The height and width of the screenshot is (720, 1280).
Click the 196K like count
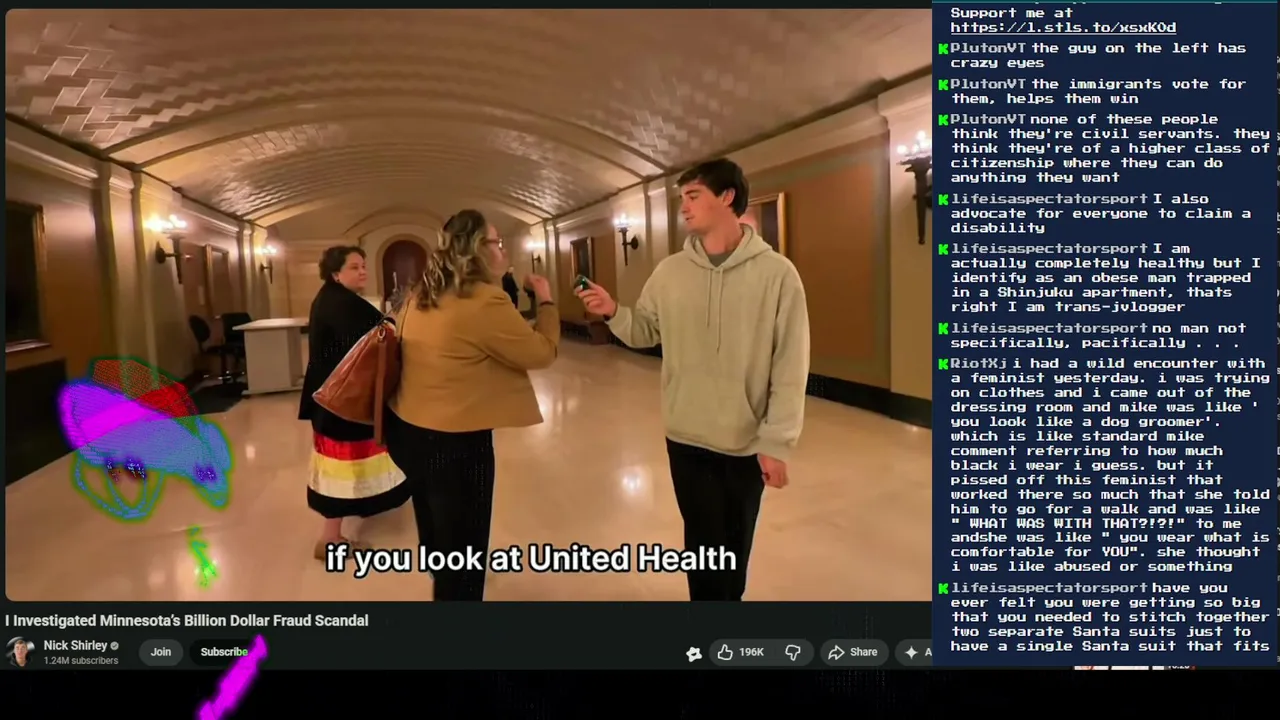(x=751, y=652)
